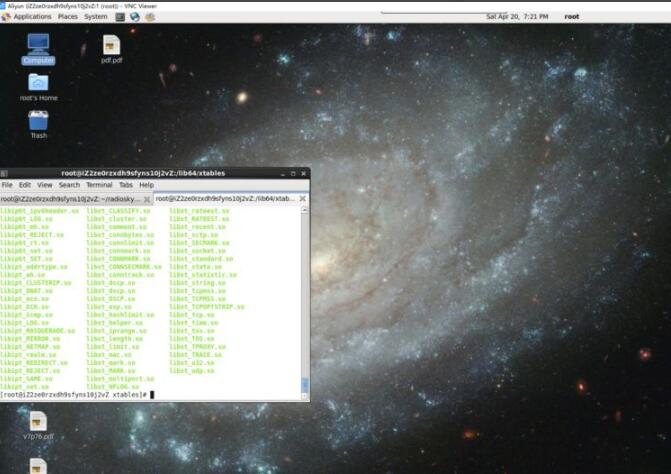Screen dimensions: 671x474
Task: Maximize the terminal window
Action: (x=293, y=174)
